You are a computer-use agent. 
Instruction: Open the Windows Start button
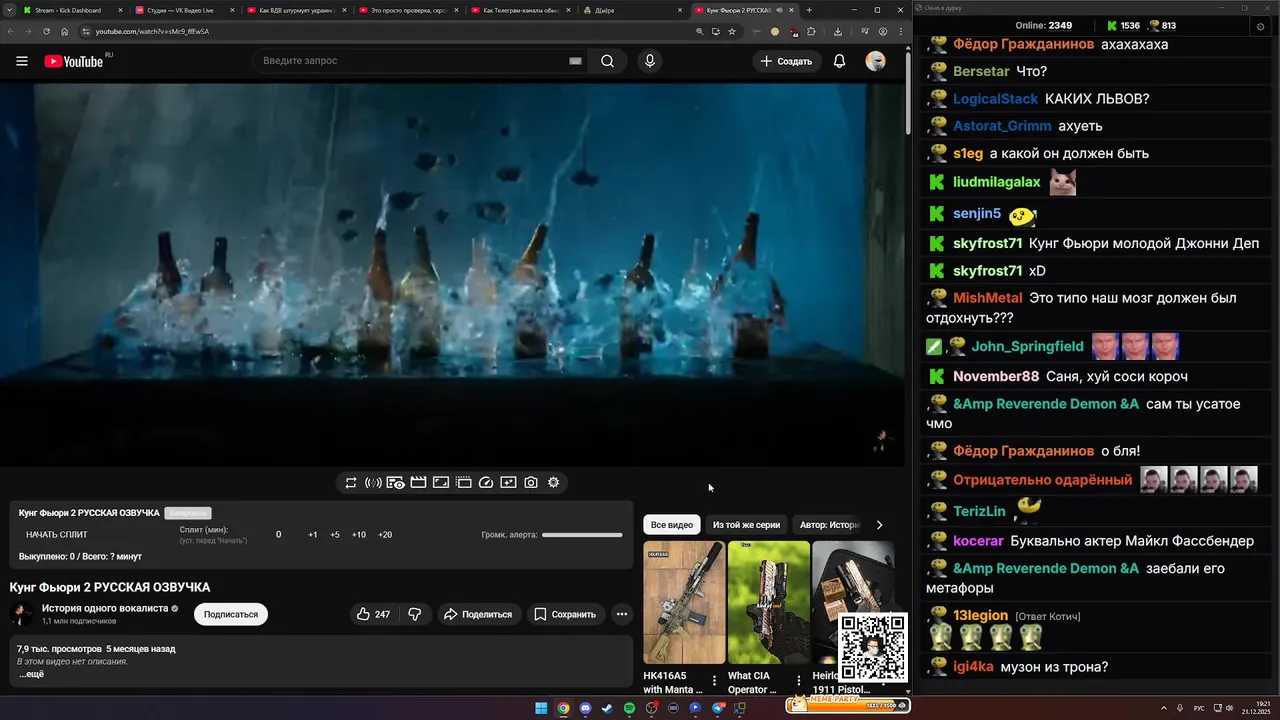point(541,708)
